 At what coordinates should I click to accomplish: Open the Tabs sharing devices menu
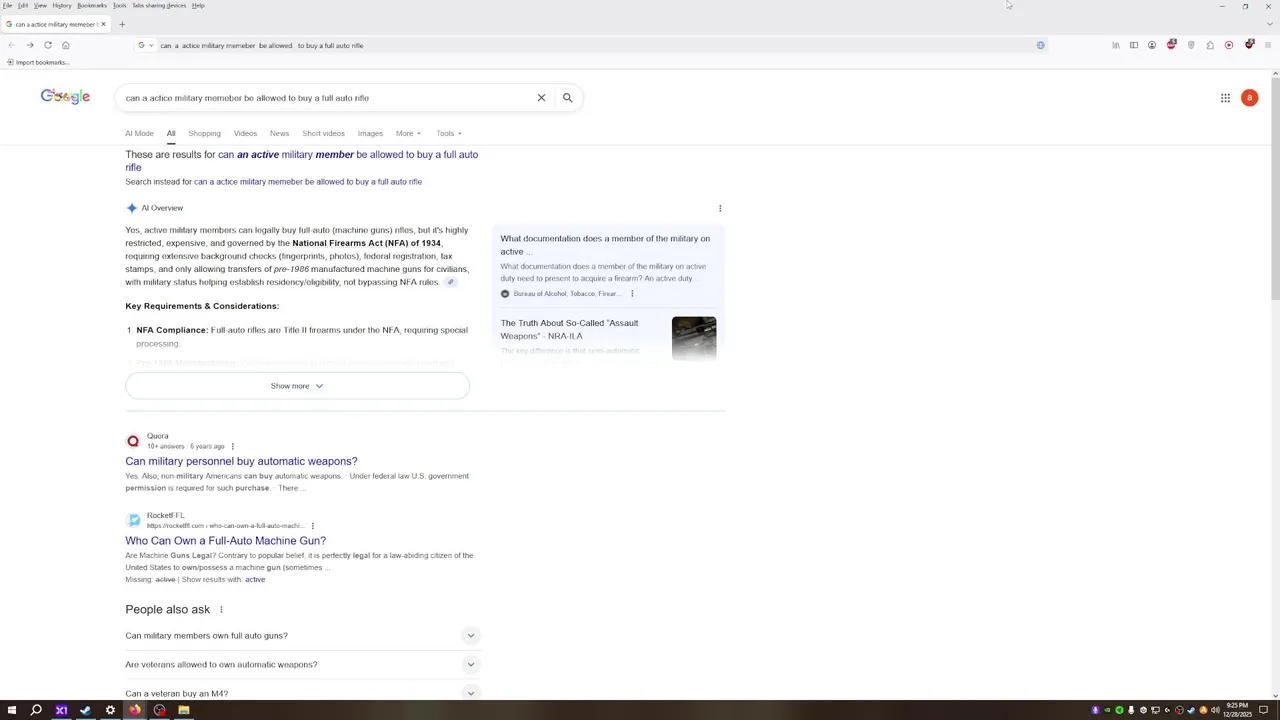coord(159,5)
